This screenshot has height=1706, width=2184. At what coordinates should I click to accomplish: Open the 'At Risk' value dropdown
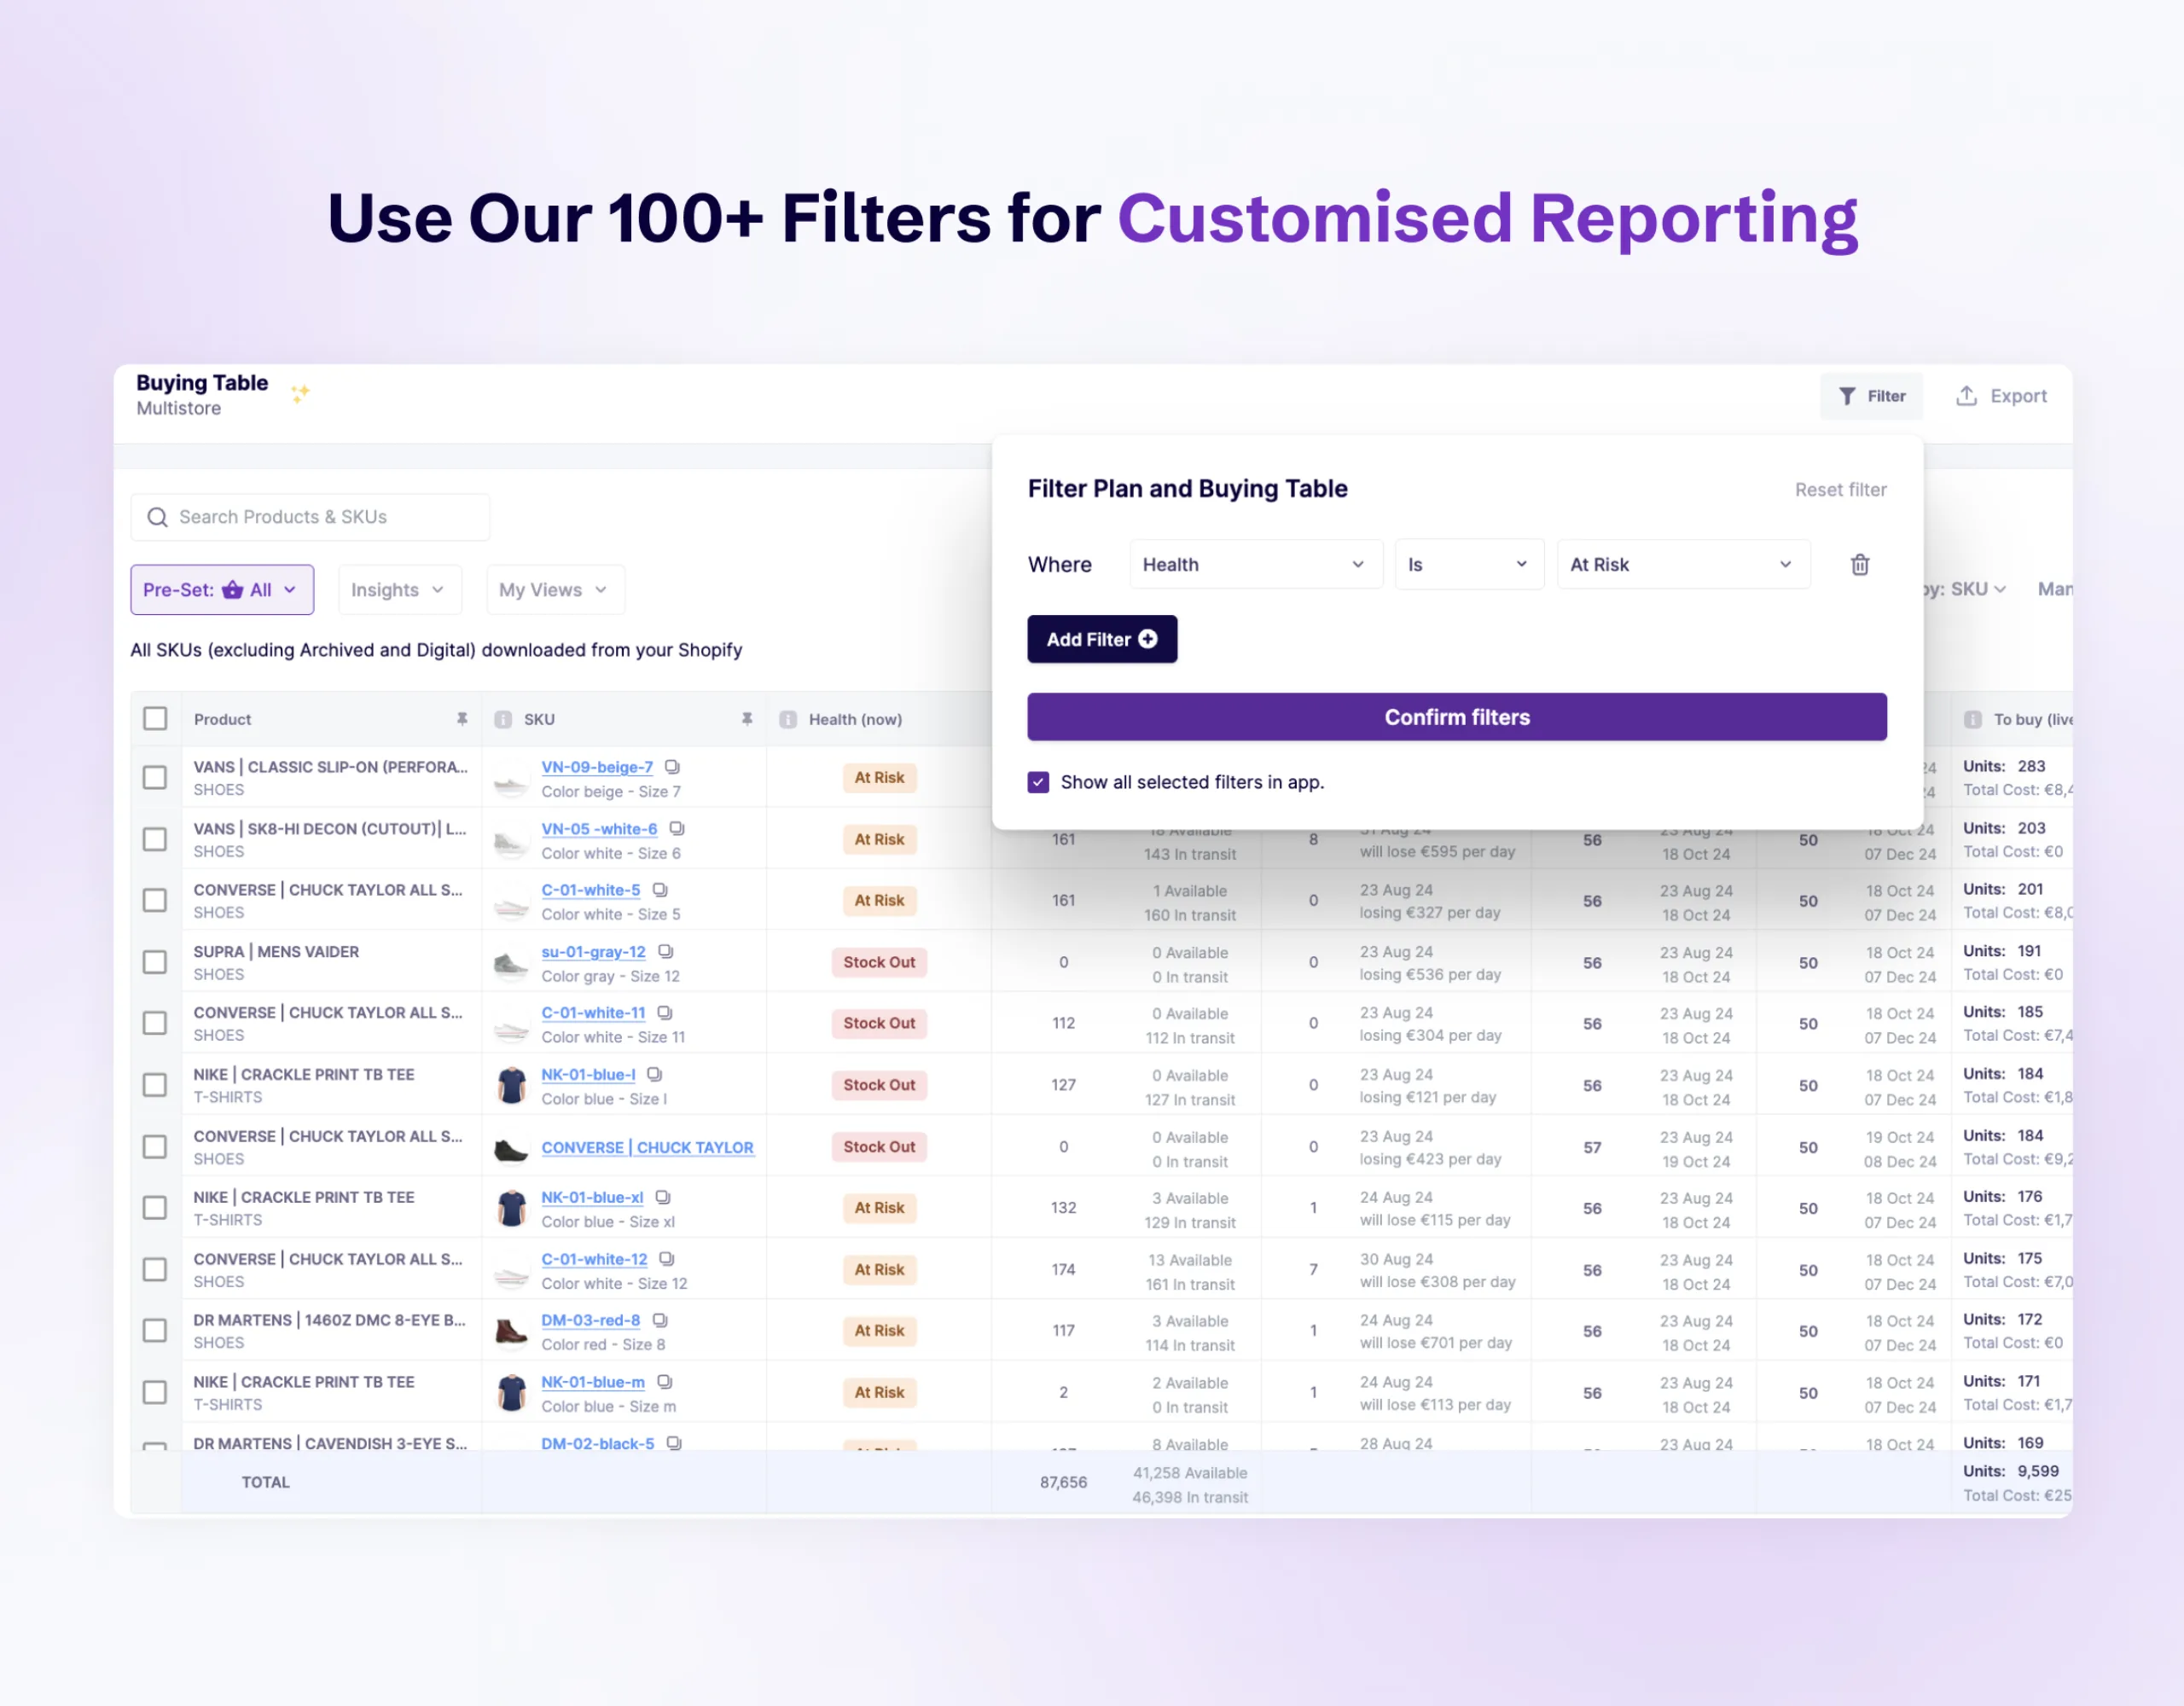click(x=1683, y=565)
